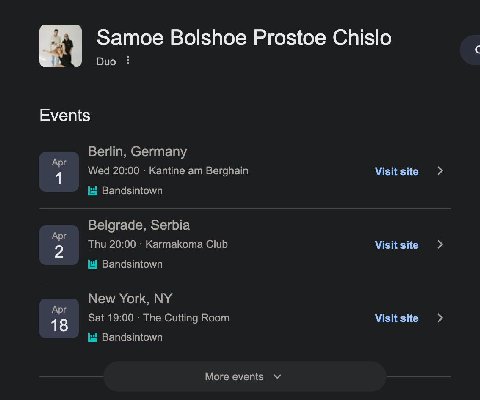Visit site for the New York event
Viewport: 480px width, 400px height.
[397, 318]
